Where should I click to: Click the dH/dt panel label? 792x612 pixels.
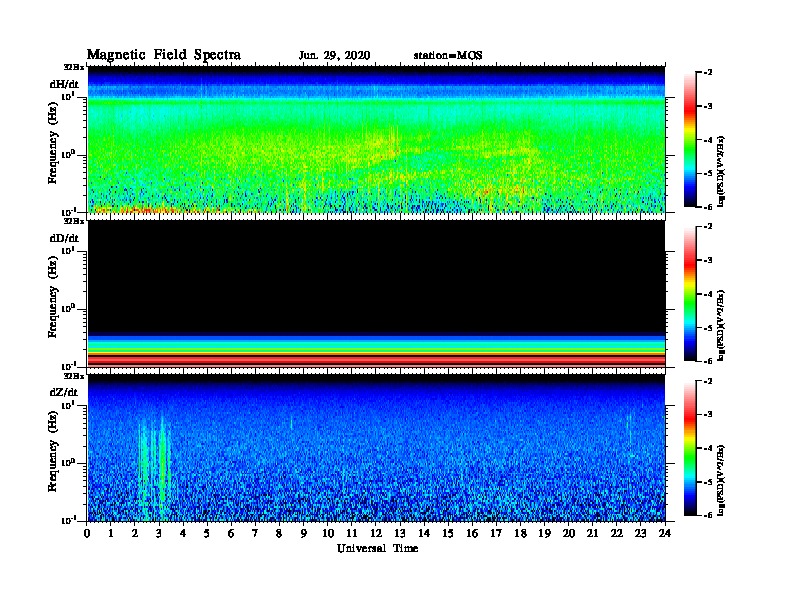pos(64,84)
